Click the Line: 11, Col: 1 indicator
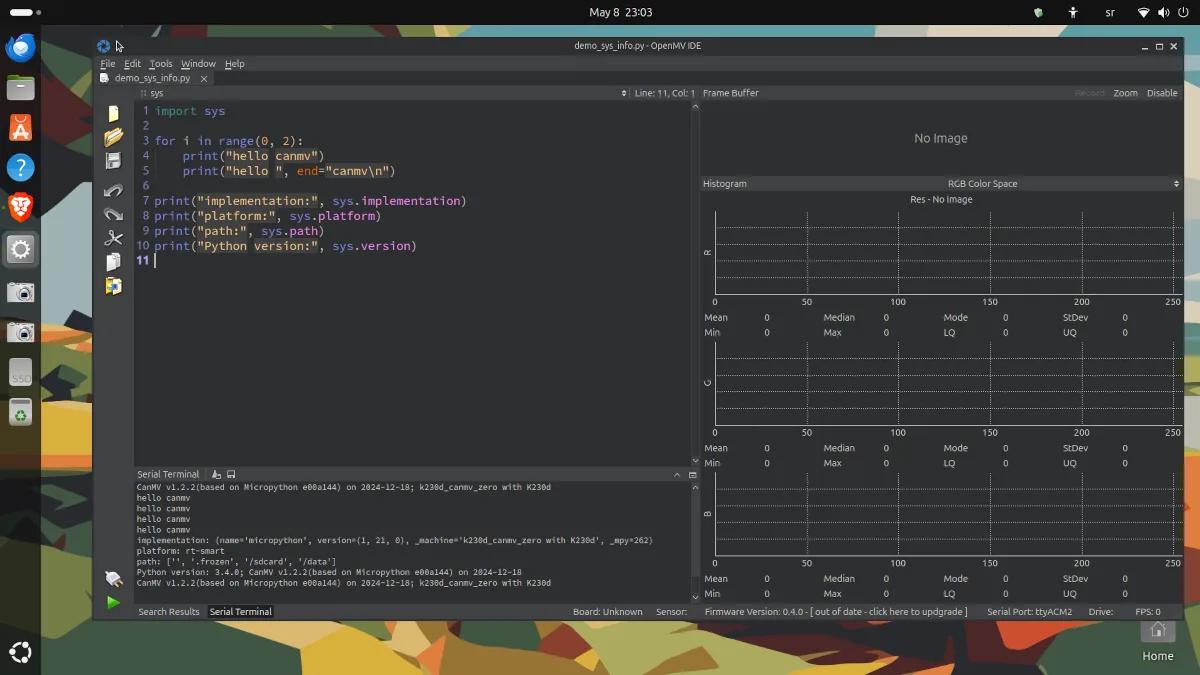This screenshot has width=1200, height=675. [x=664, y=93]
